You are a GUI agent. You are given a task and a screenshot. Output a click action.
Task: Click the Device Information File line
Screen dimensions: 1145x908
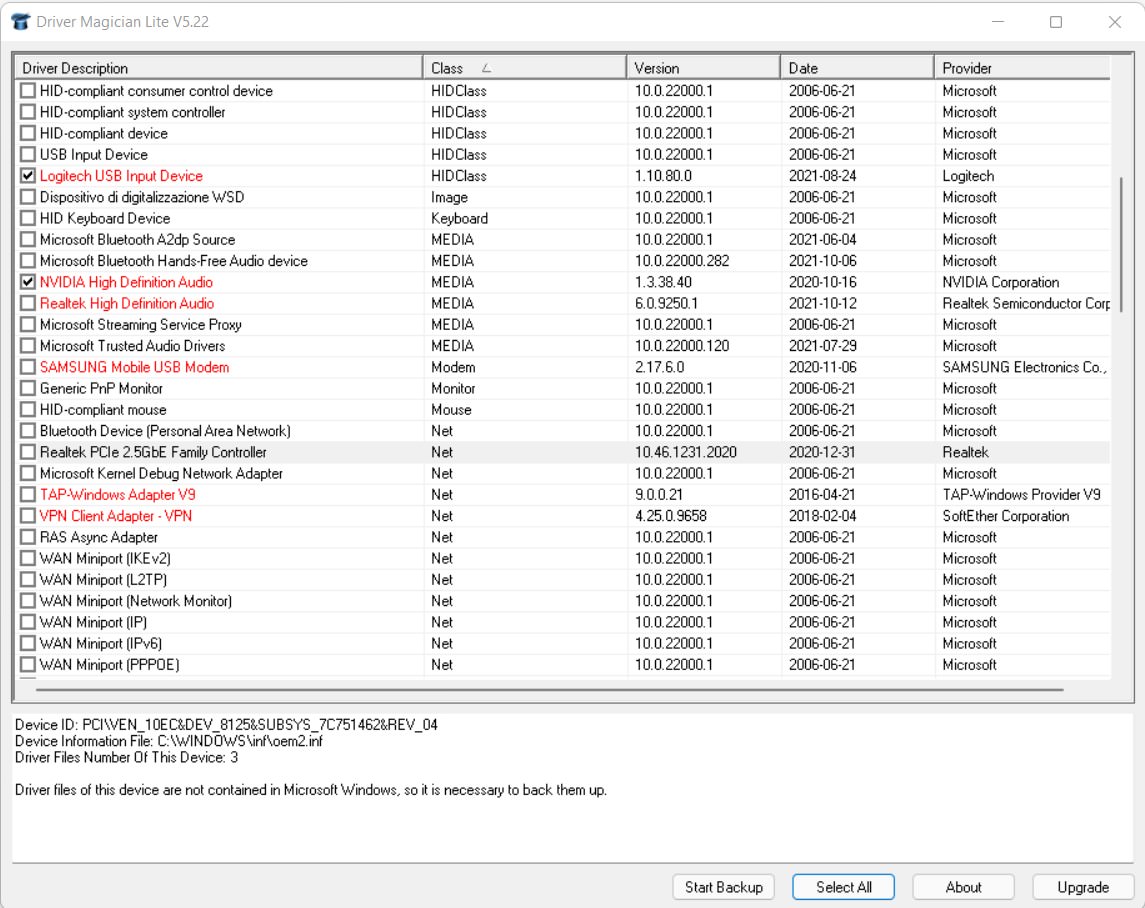pos(169,741)
